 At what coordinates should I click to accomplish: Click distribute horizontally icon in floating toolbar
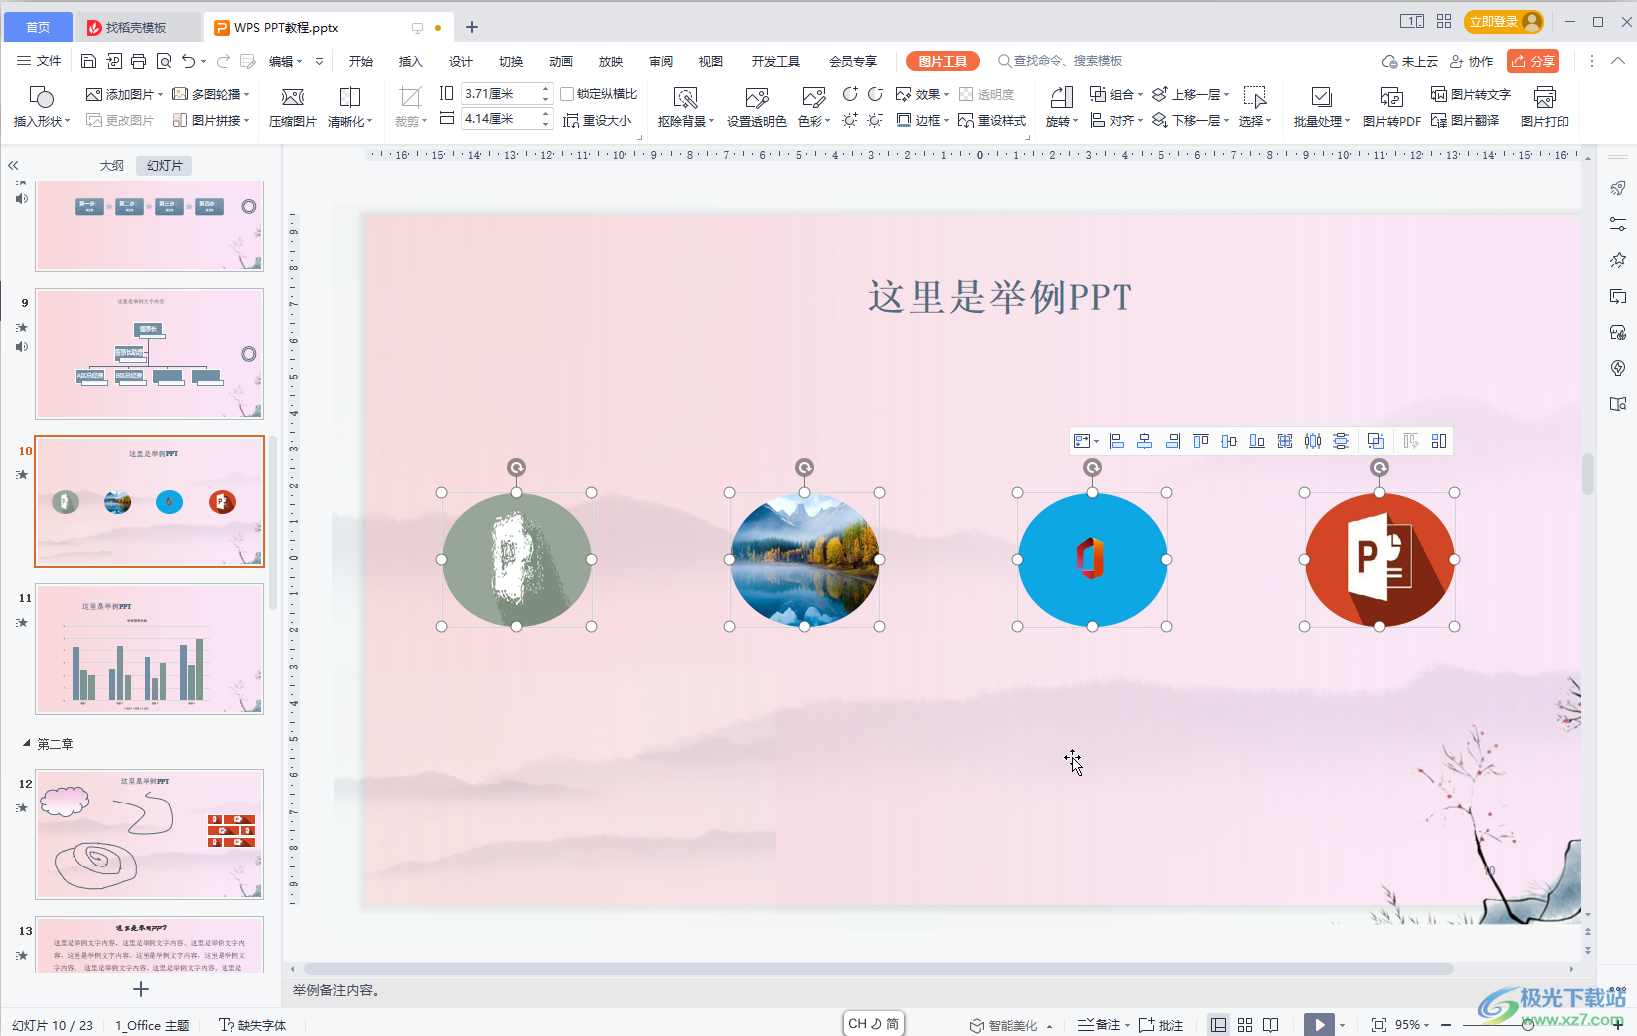[x=1313, y=441]
